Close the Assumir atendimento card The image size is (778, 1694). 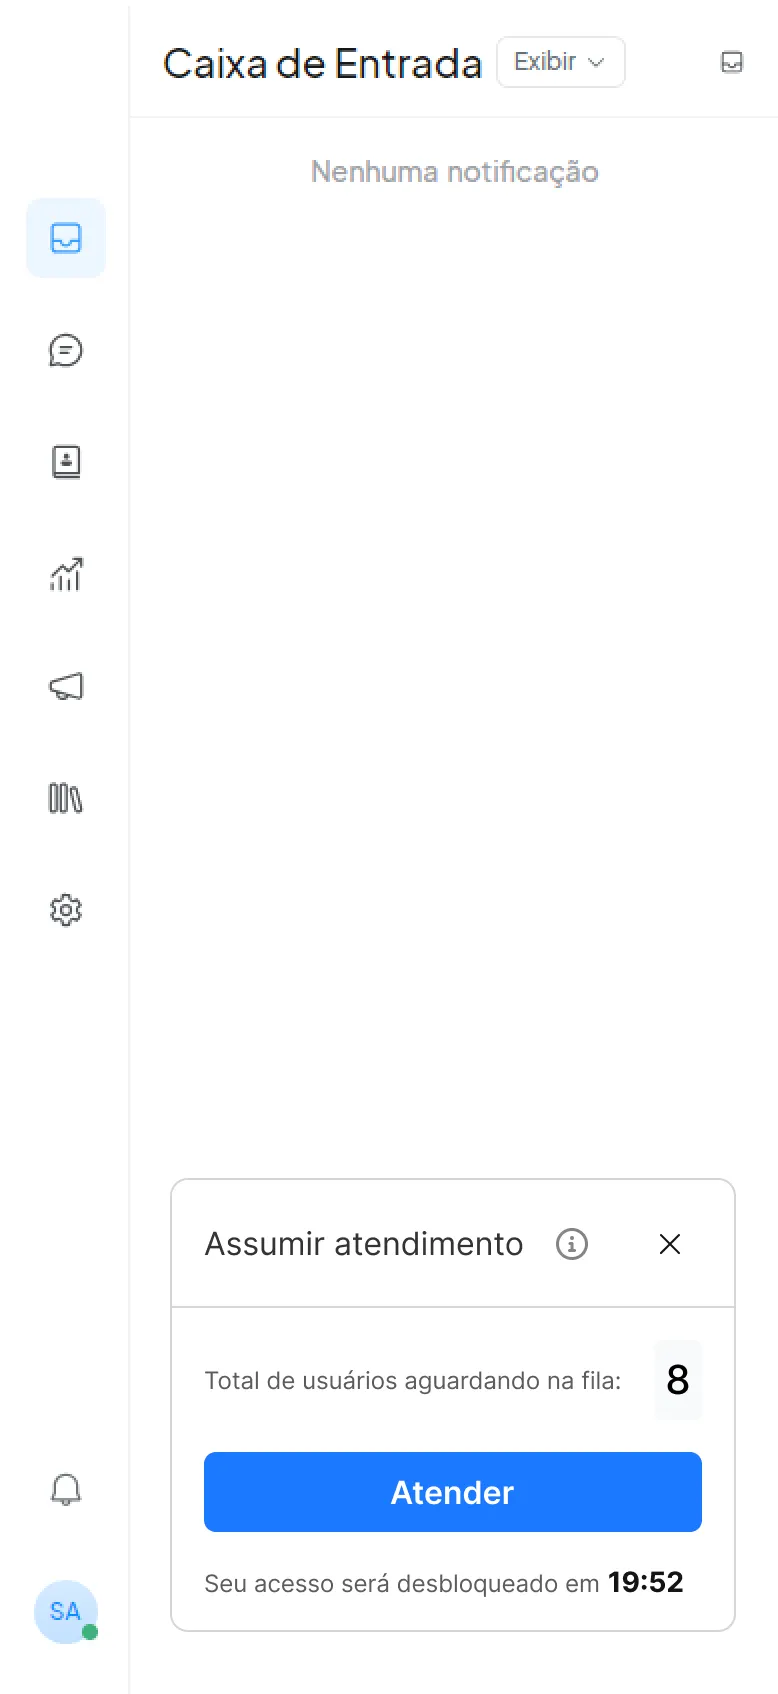click(x=670, y=1244)
